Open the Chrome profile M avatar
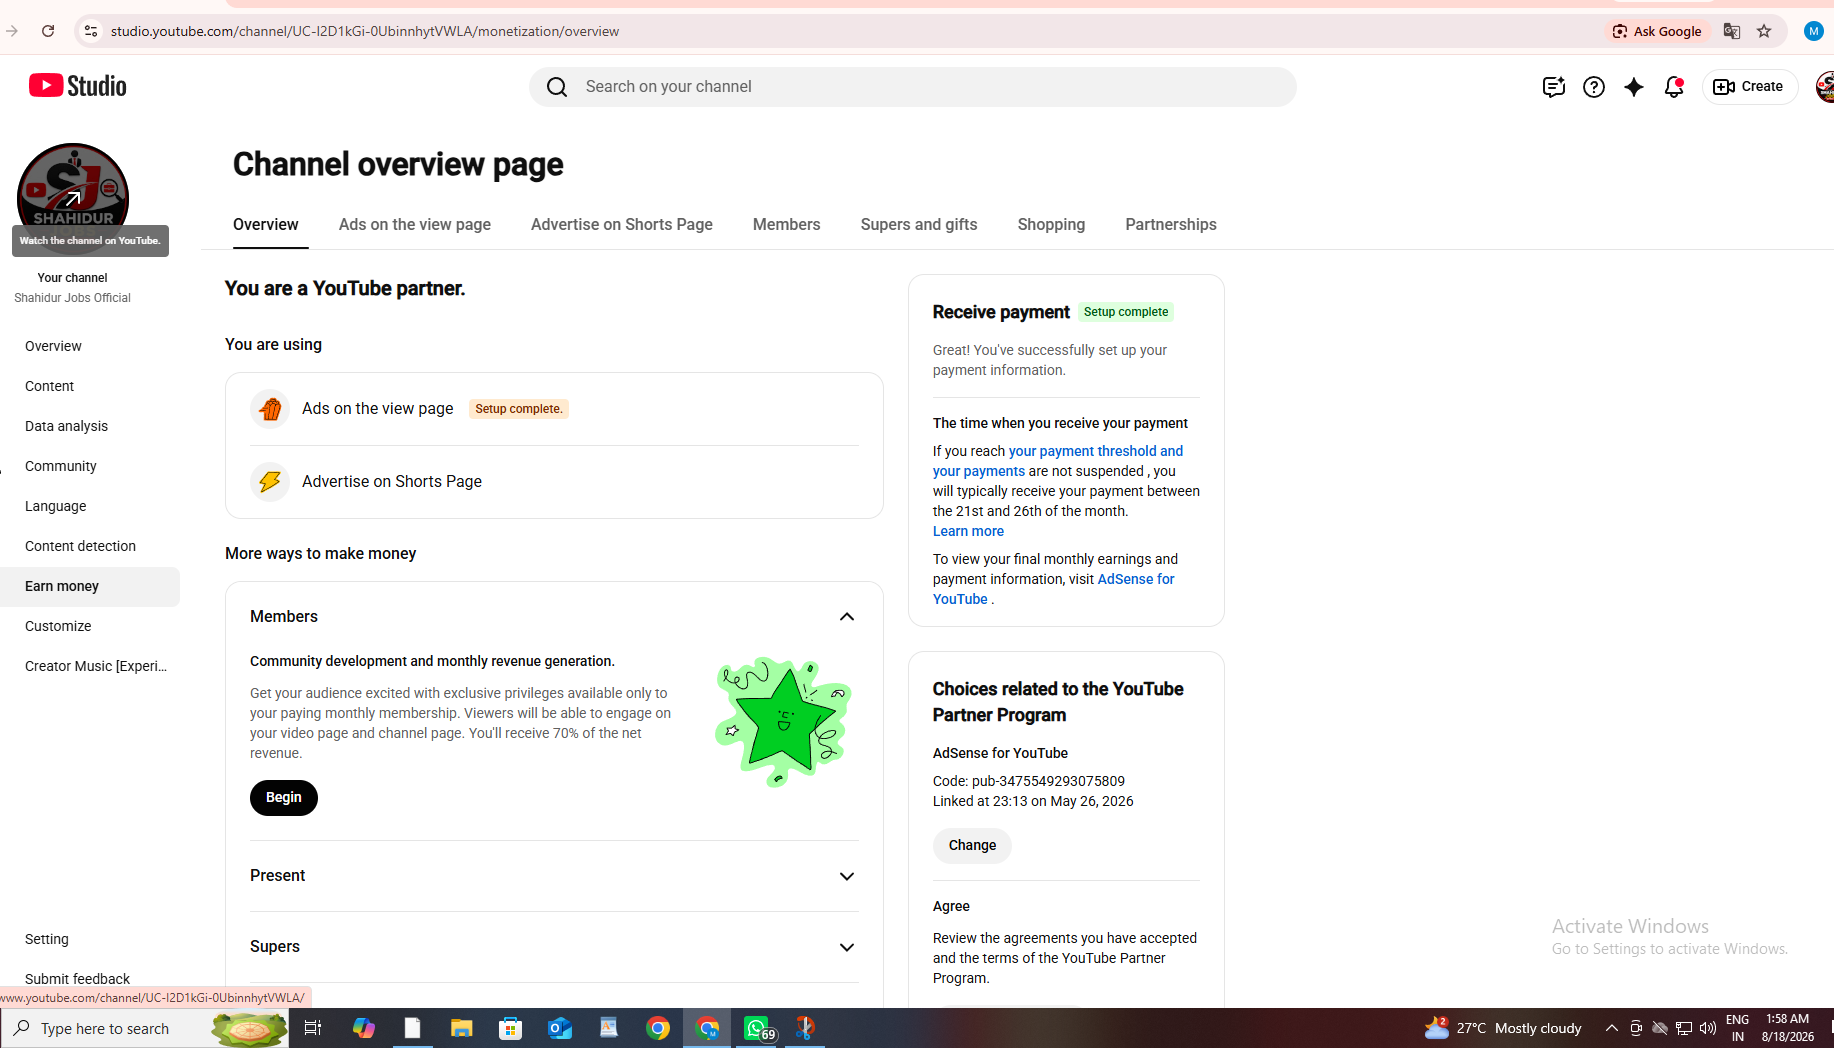The width and height of the screenshot is (1834, 1048). 1814,31
